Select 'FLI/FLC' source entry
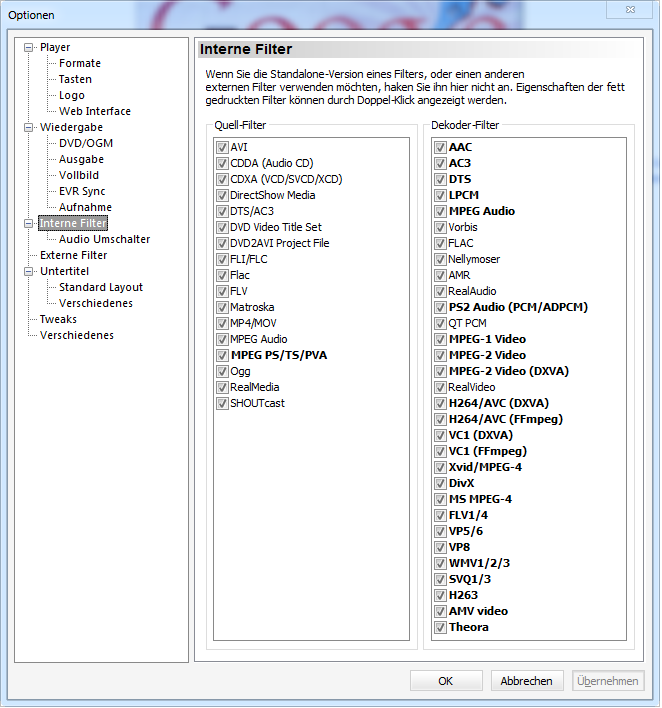 click(x=249, y=259)
